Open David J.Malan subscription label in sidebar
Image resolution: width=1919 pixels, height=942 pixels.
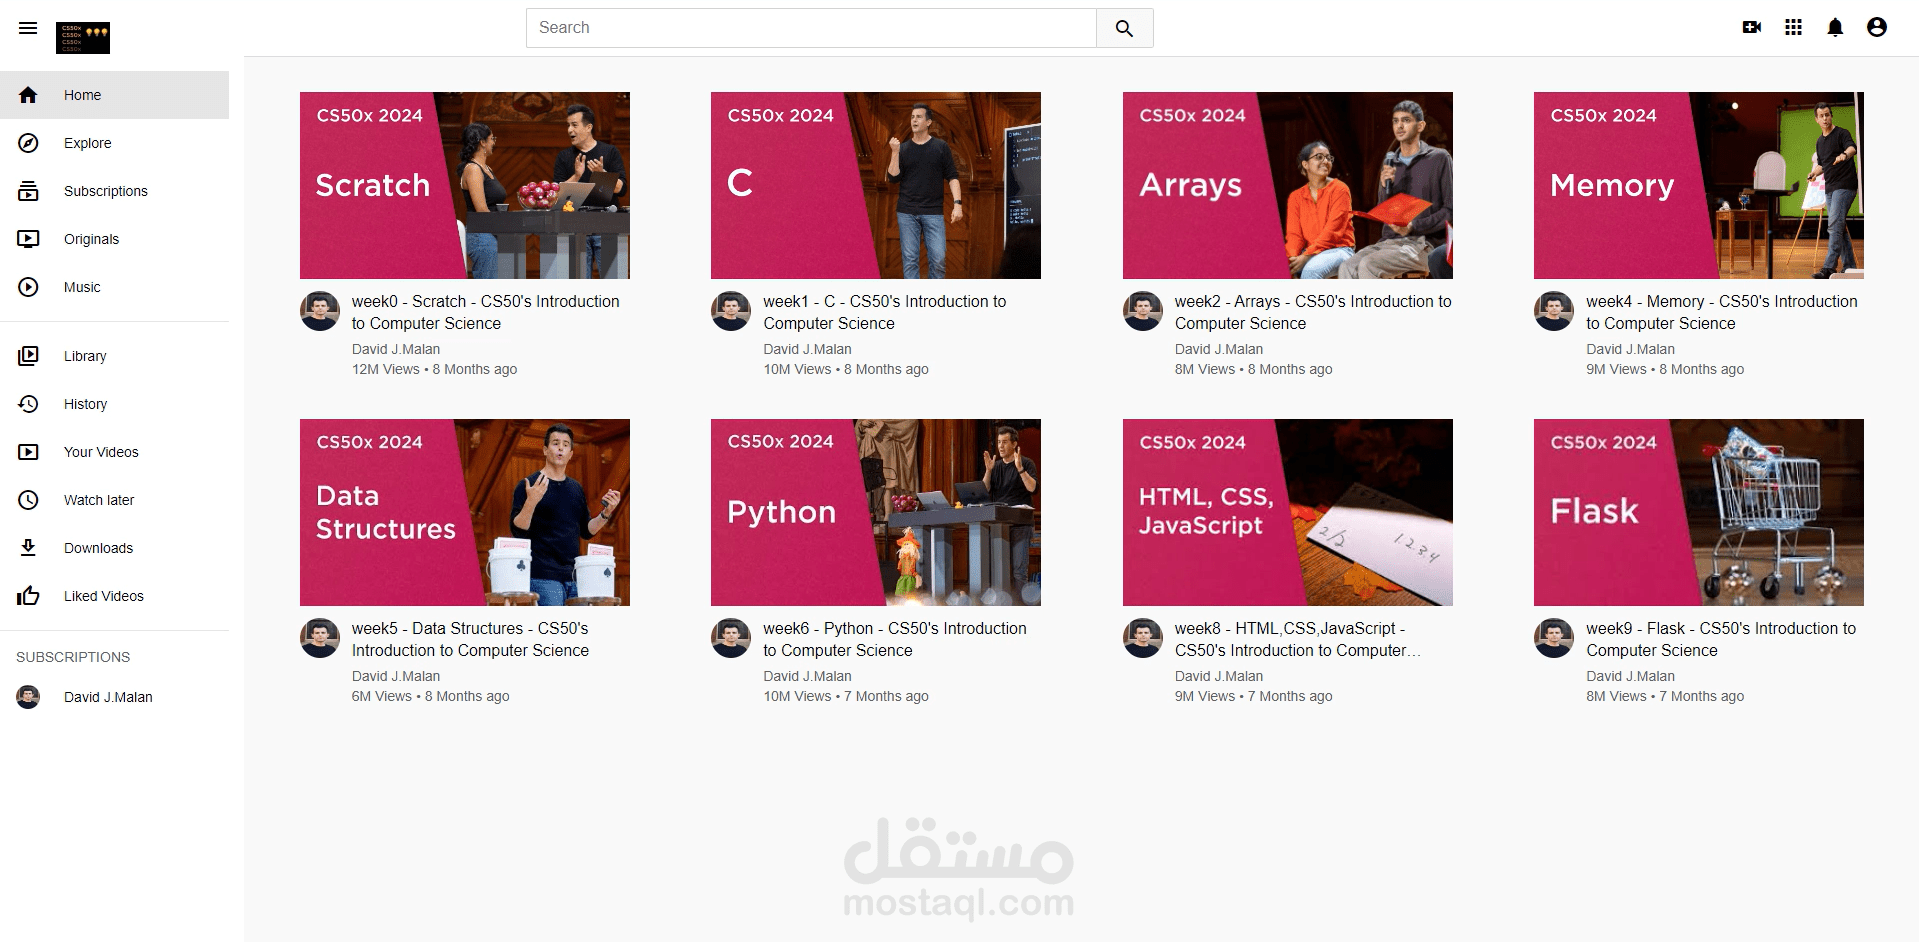pos(108,697)
